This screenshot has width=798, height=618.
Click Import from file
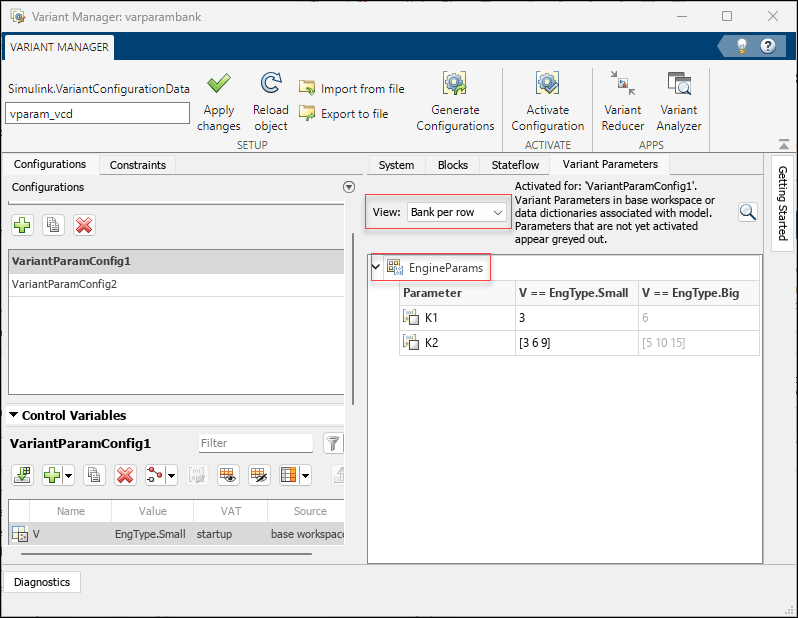pos(352,89)
